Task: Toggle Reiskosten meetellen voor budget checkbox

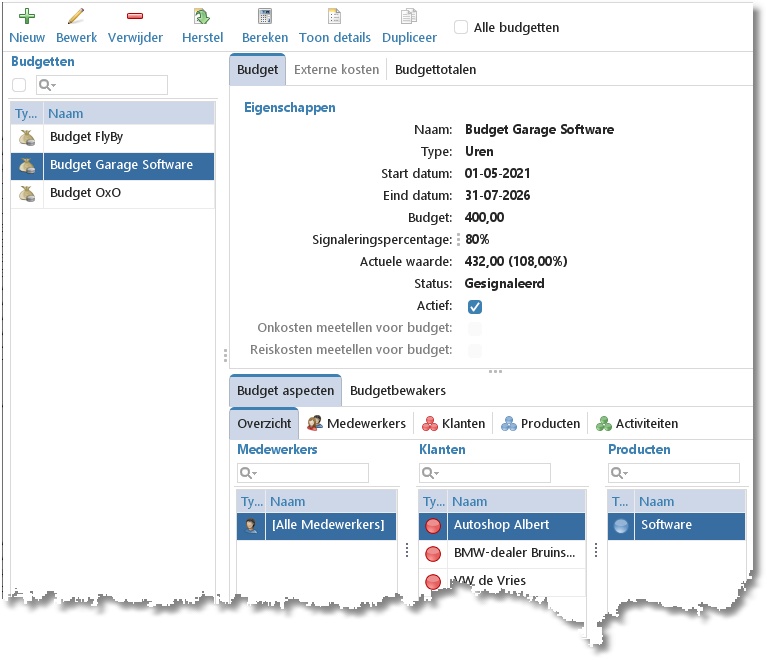Action: pyautogui.click(x=474, y=350)
